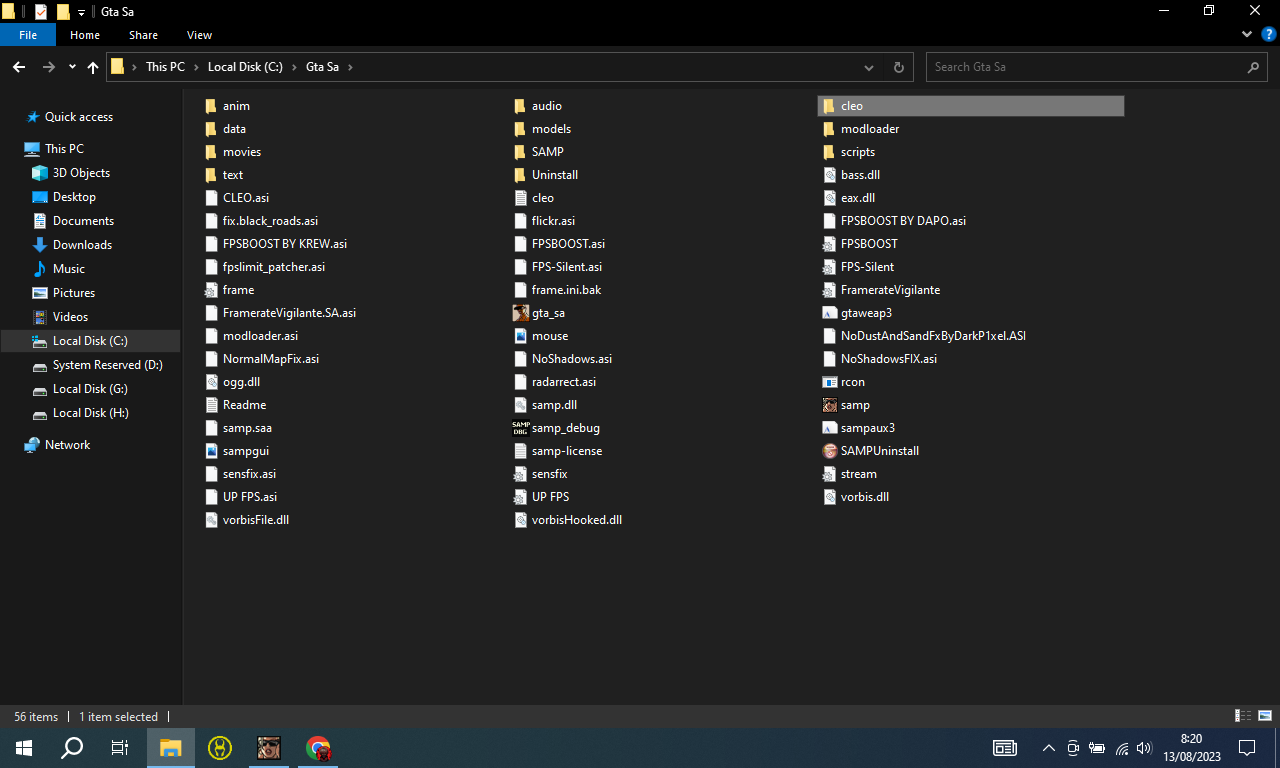The image size is (1280, 768).
Task: Click Local Disk (C:) breadcrumb
Action: [x=246, y=67]
